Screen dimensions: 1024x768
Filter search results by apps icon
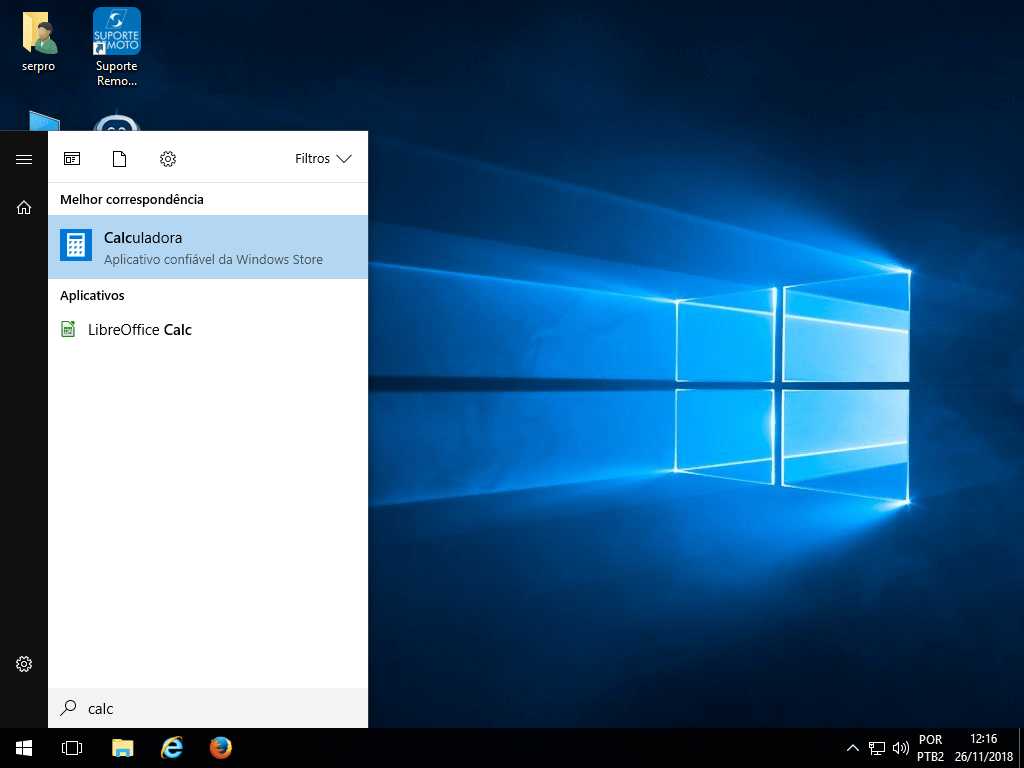72,159
